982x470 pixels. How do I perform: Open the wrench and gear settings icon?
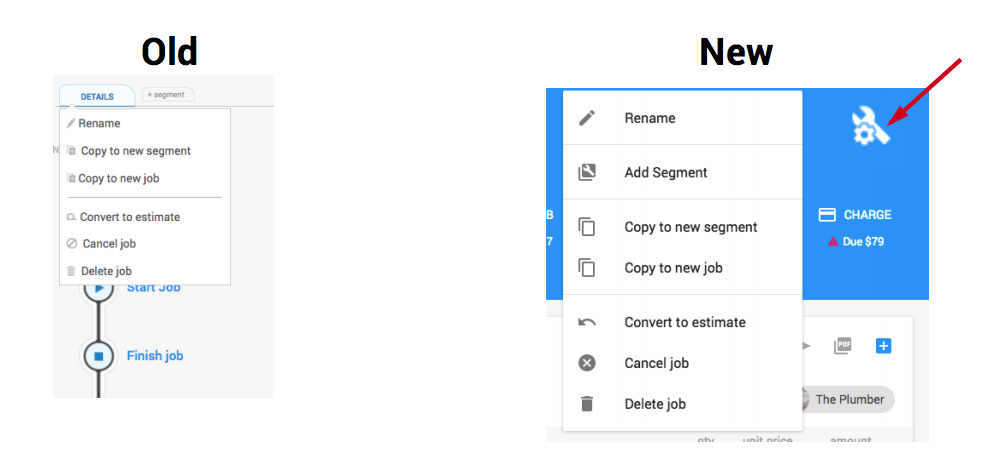(x=871, y=127)
